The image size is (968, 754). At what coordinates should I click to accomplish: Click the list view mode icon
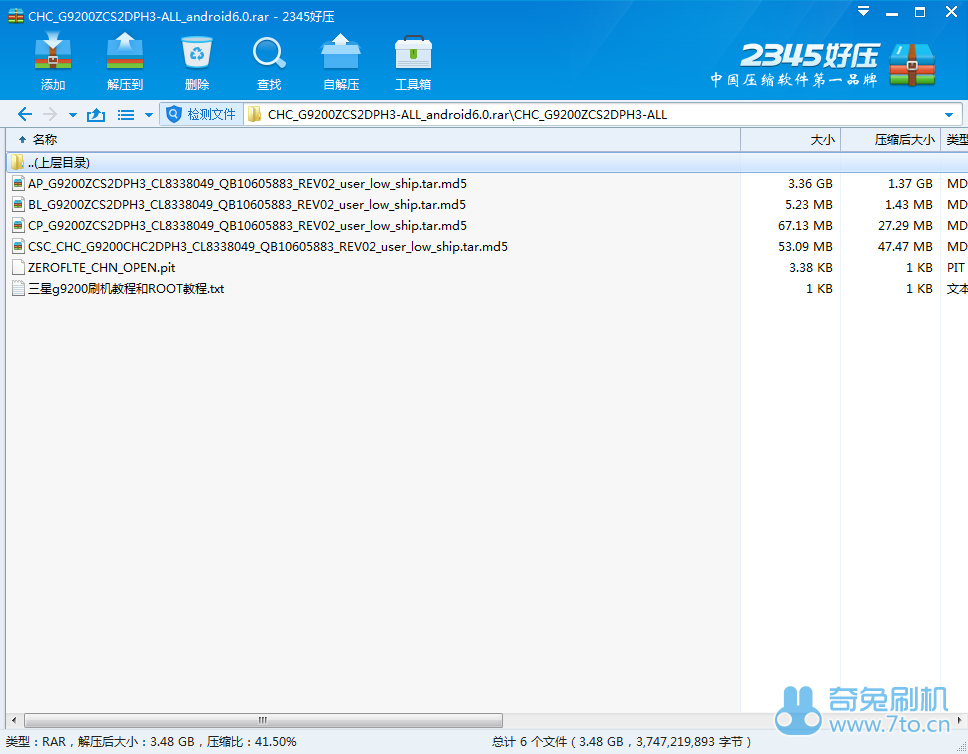click(126, 115)
